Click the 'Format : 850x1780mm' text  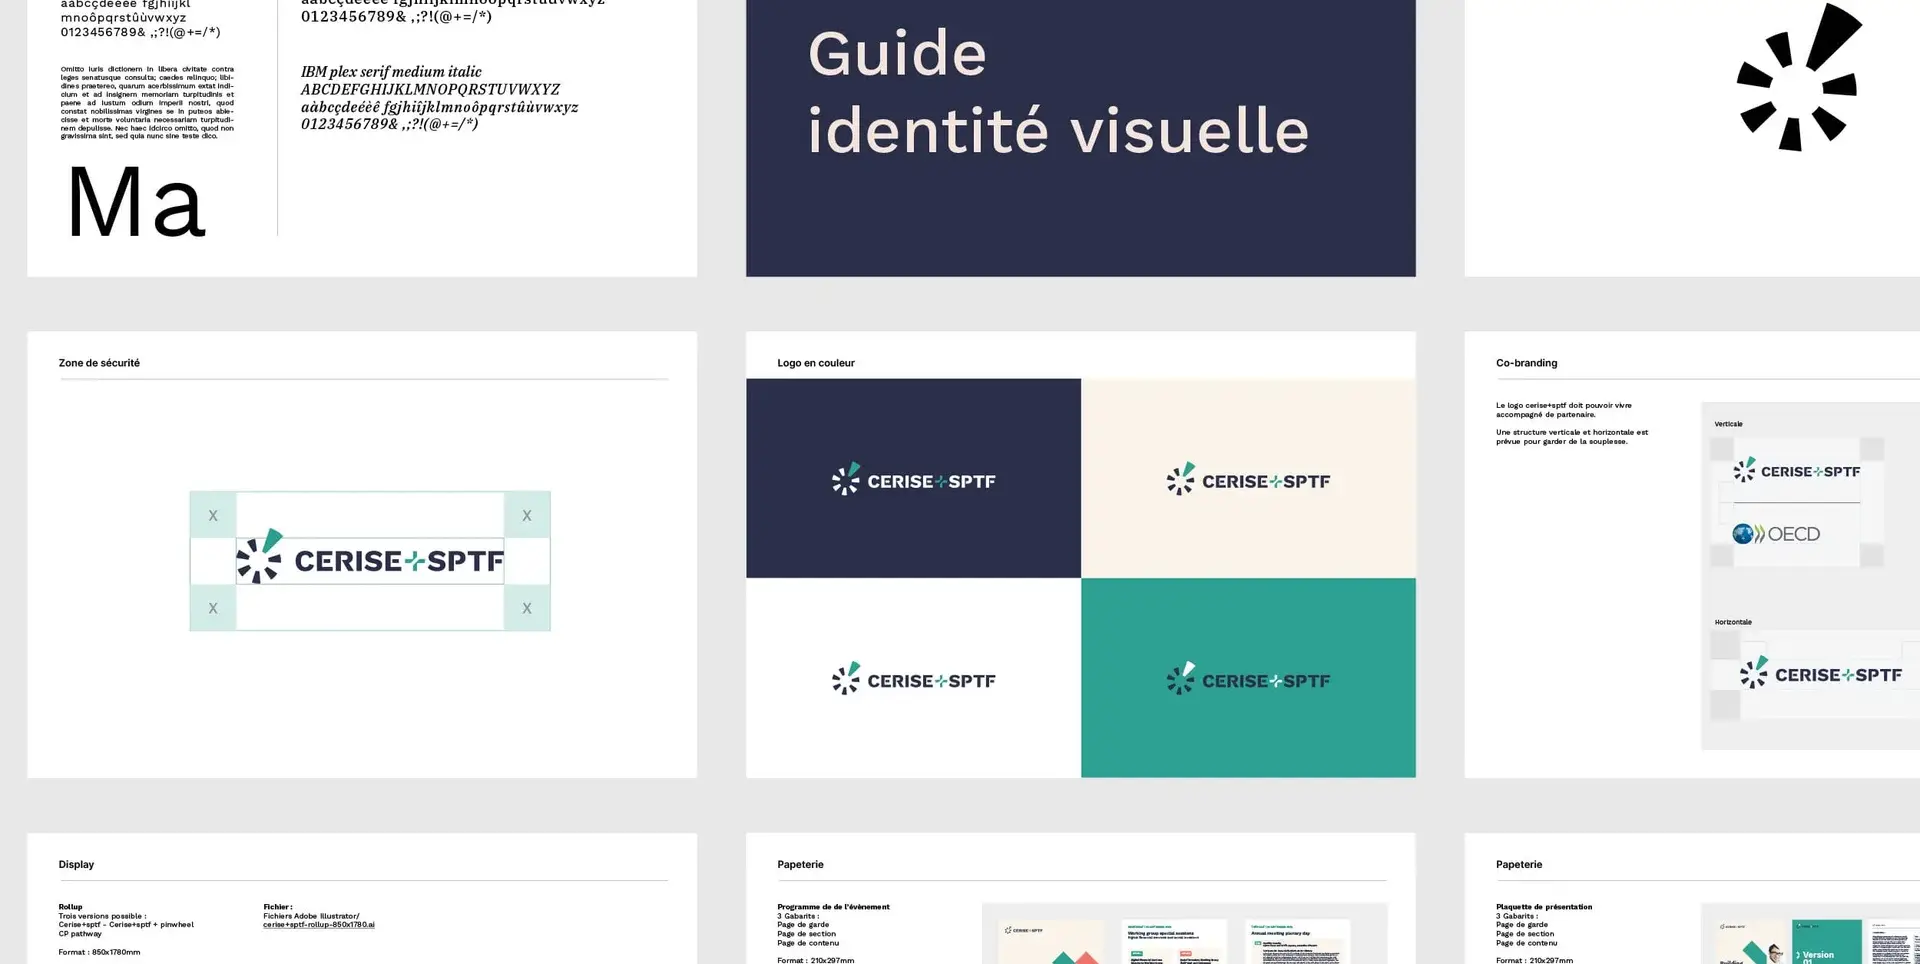tap(99, 952)
